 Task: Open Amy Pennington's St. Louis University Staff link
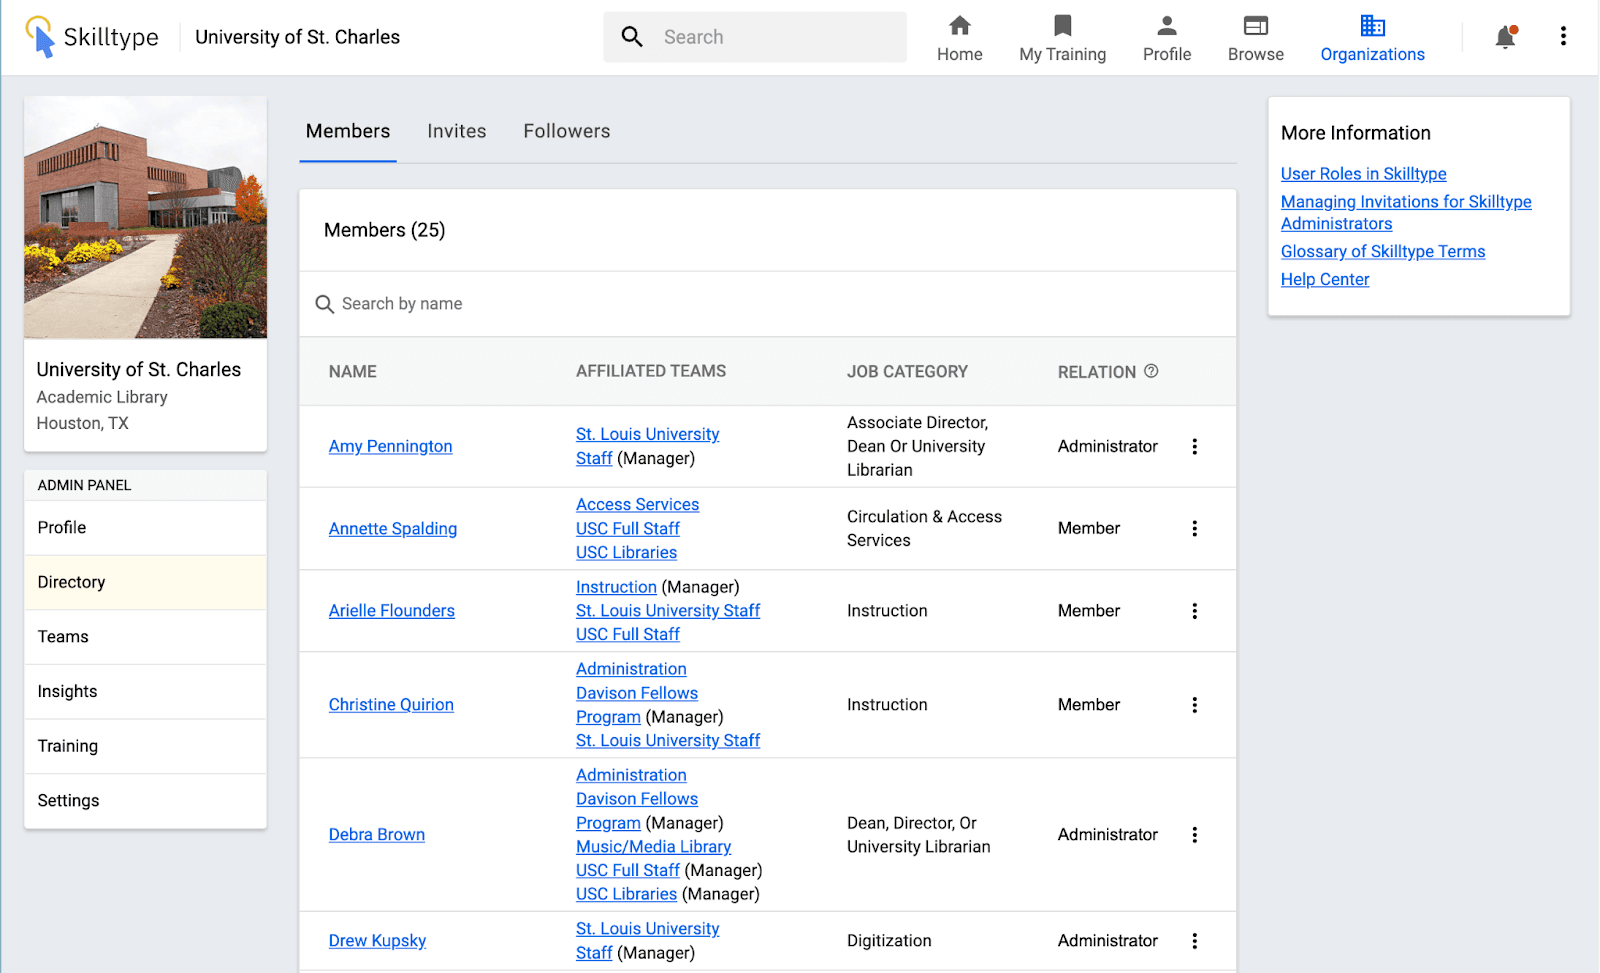coord(647,446)
